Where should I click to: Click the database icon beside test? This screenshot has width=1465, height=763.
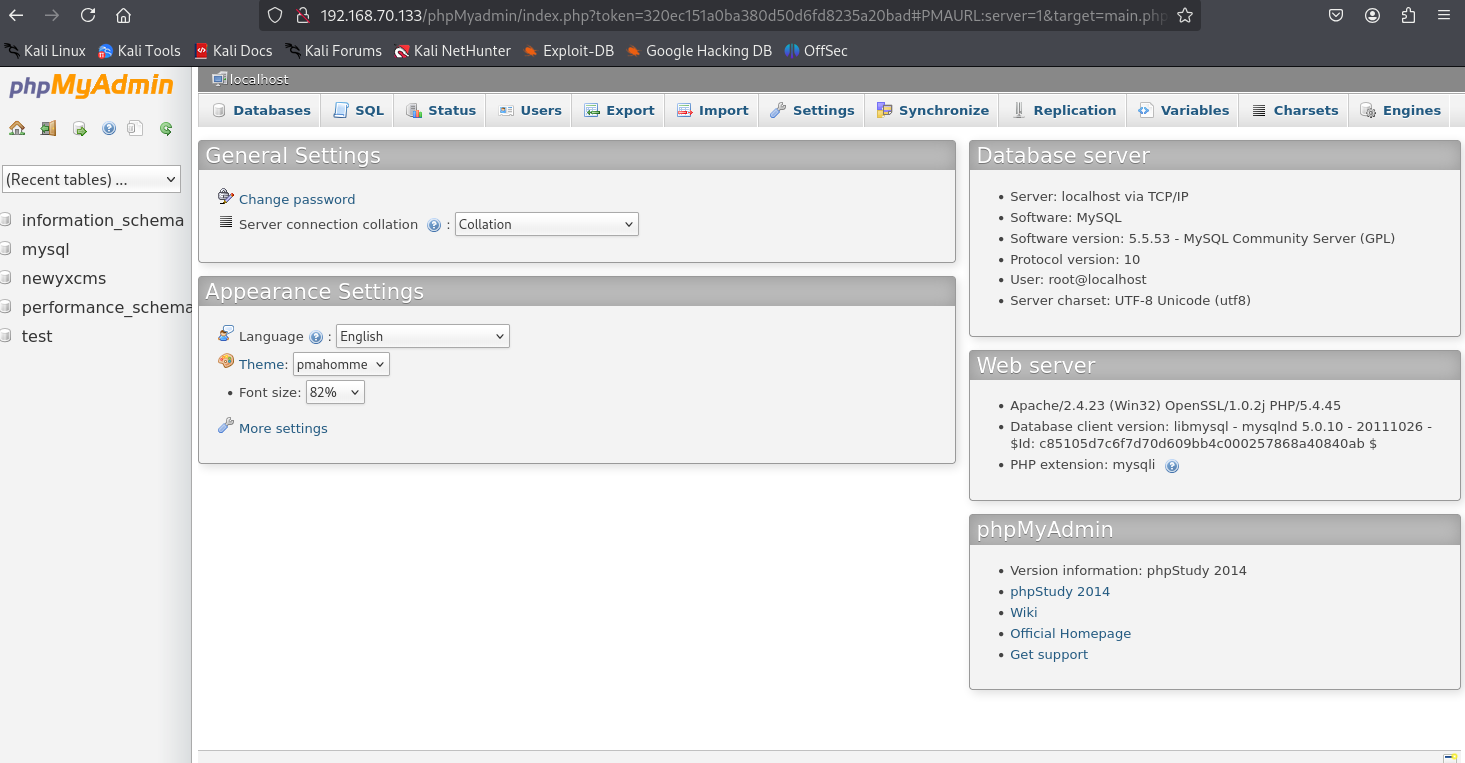6,336
